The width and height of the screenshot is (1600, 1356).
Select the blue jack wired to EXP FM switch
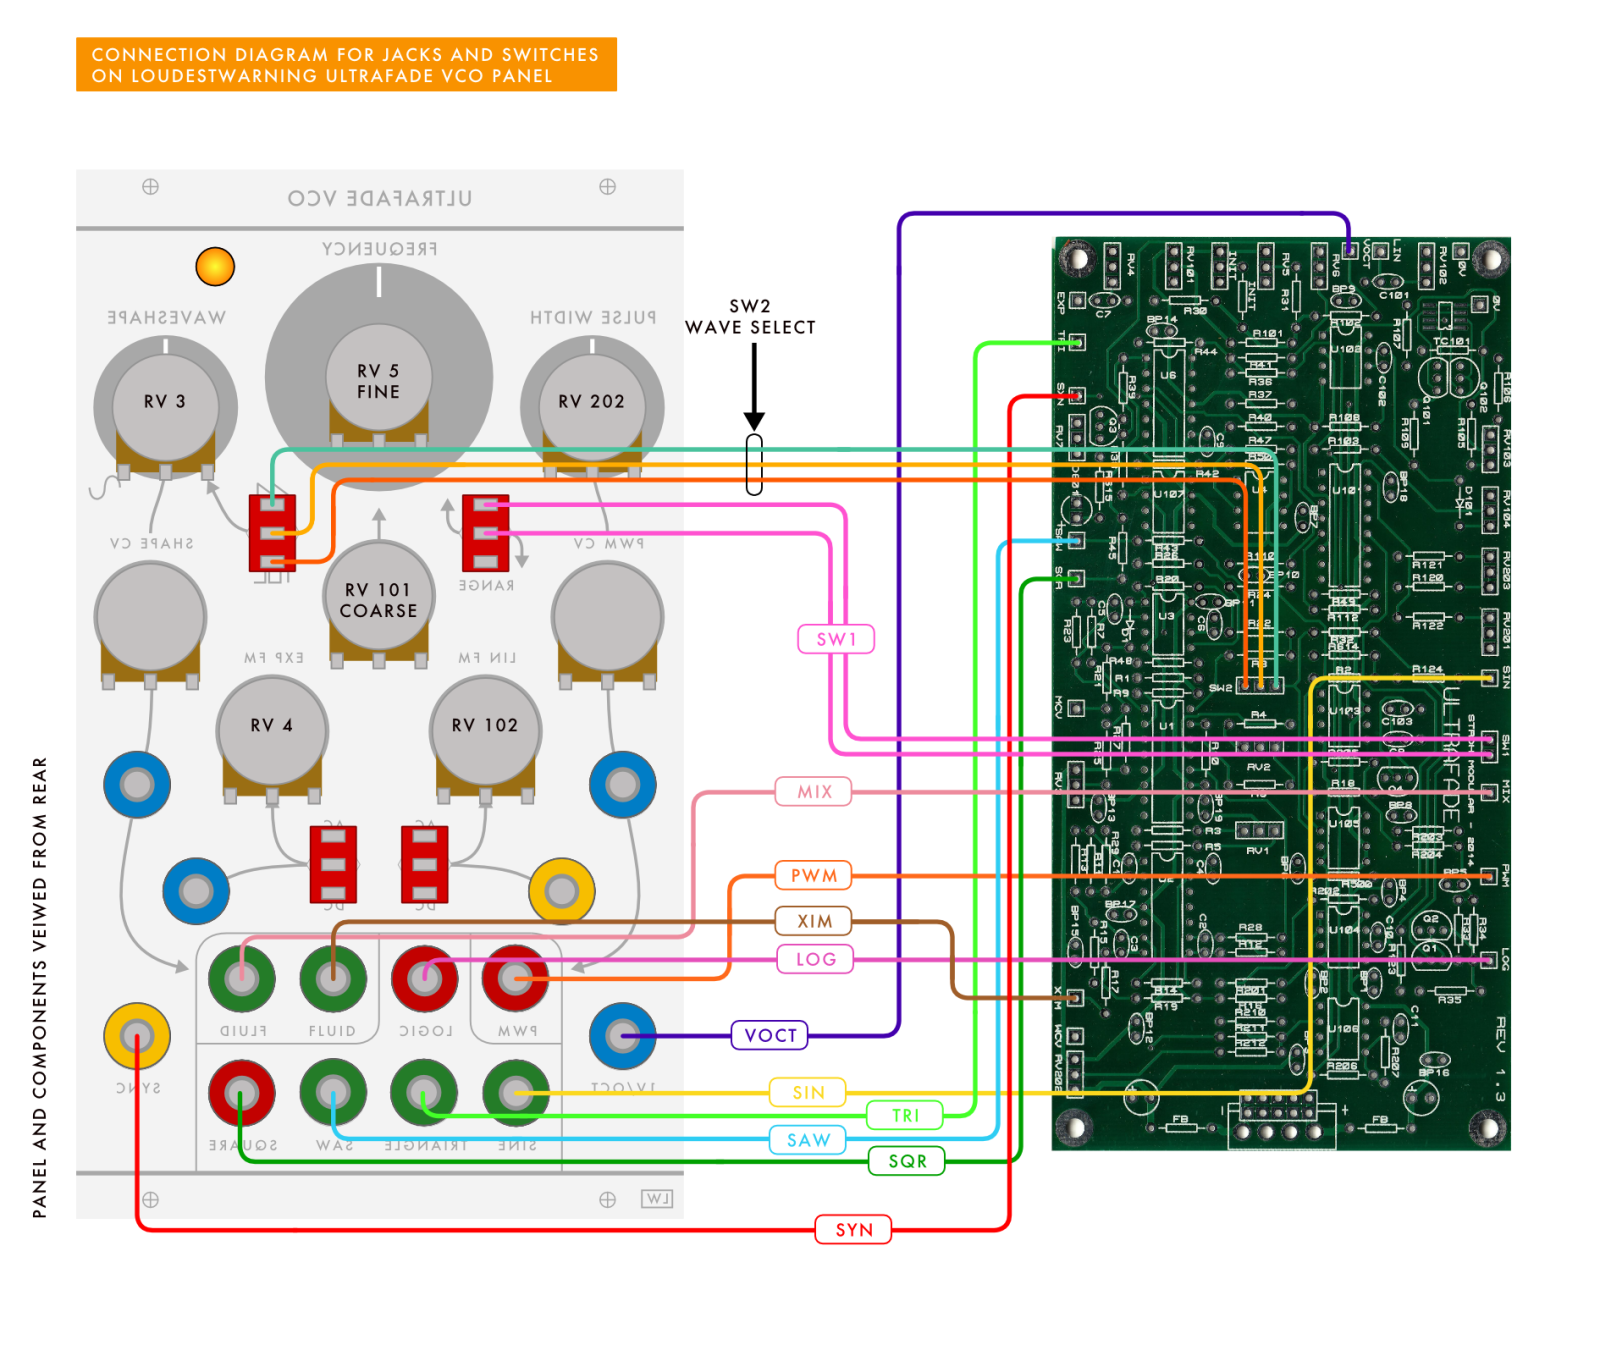pos(196,890)
